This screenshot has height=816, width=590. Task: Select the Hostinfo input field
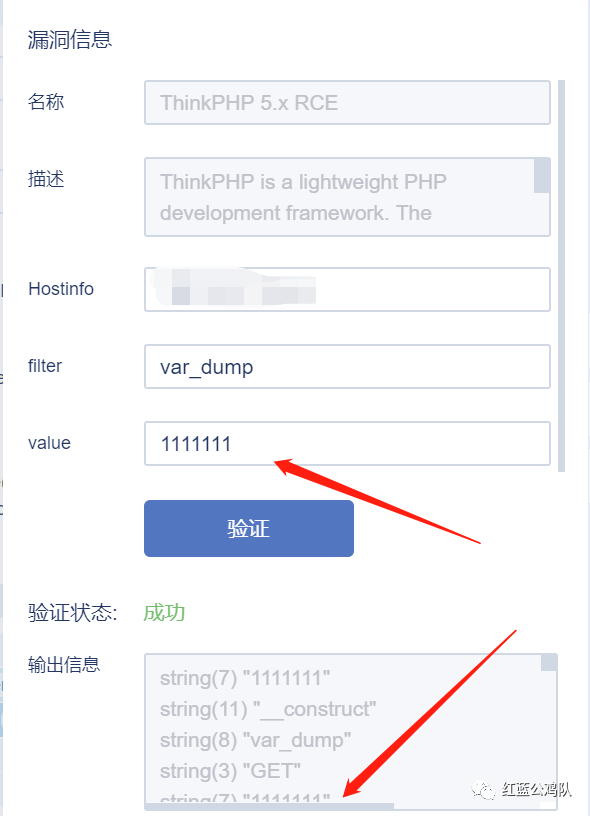click(347, 289)
